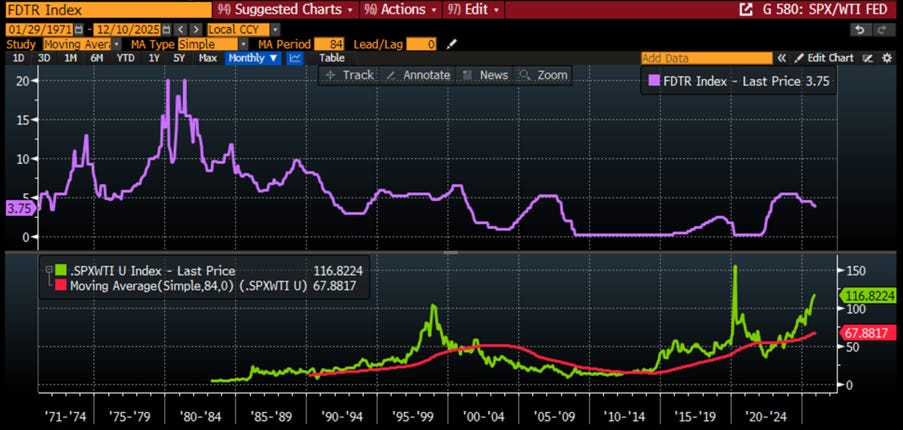Select the 1Y time range
The image size is (903, 430).
click(x=154, y=58)
